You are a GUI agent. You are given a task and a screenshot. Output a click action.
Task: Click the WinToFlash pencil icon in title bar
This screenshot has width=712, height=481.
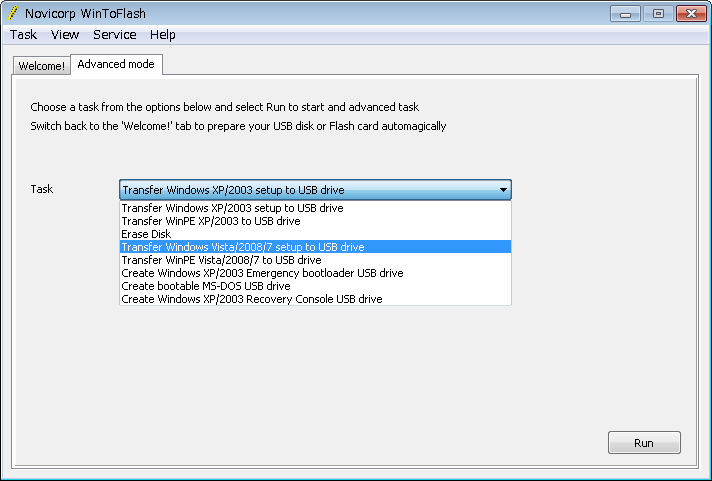13,13
